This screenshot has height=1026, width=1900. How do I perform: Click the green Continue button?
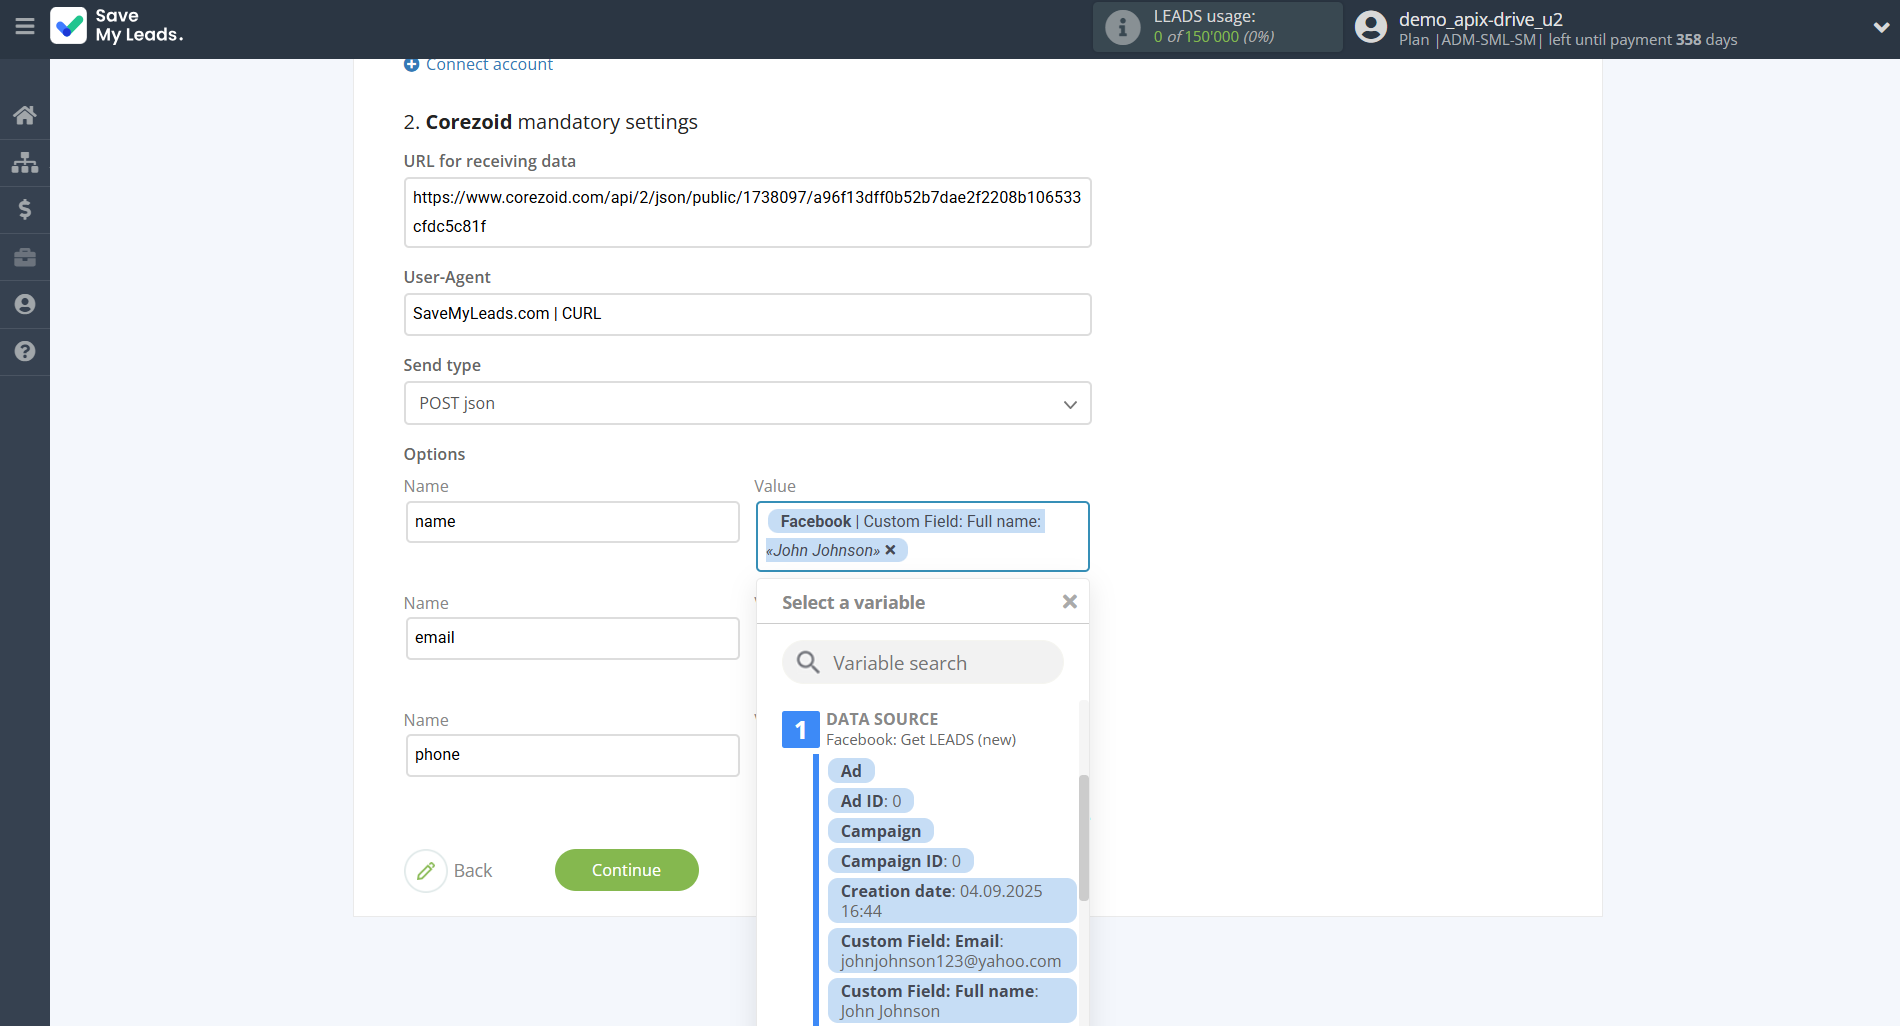pyautogui.click(x=626, y=870)
